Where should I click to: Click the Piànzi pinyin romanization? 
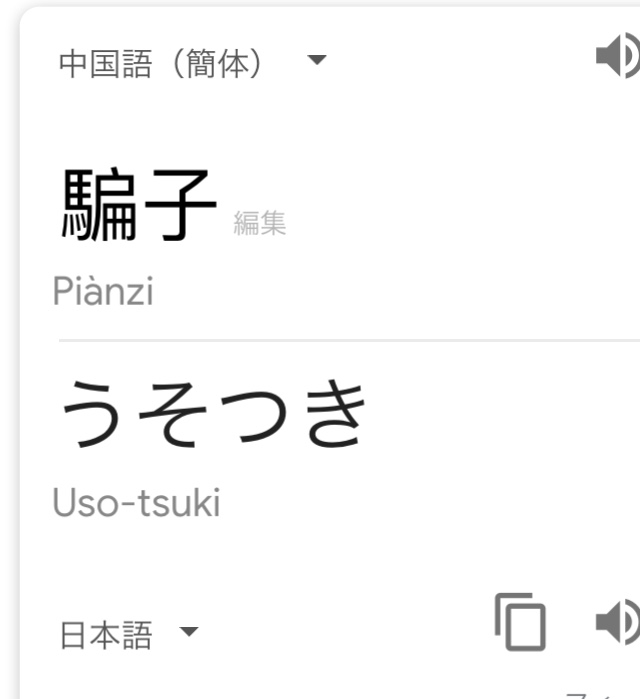(103, 291)
